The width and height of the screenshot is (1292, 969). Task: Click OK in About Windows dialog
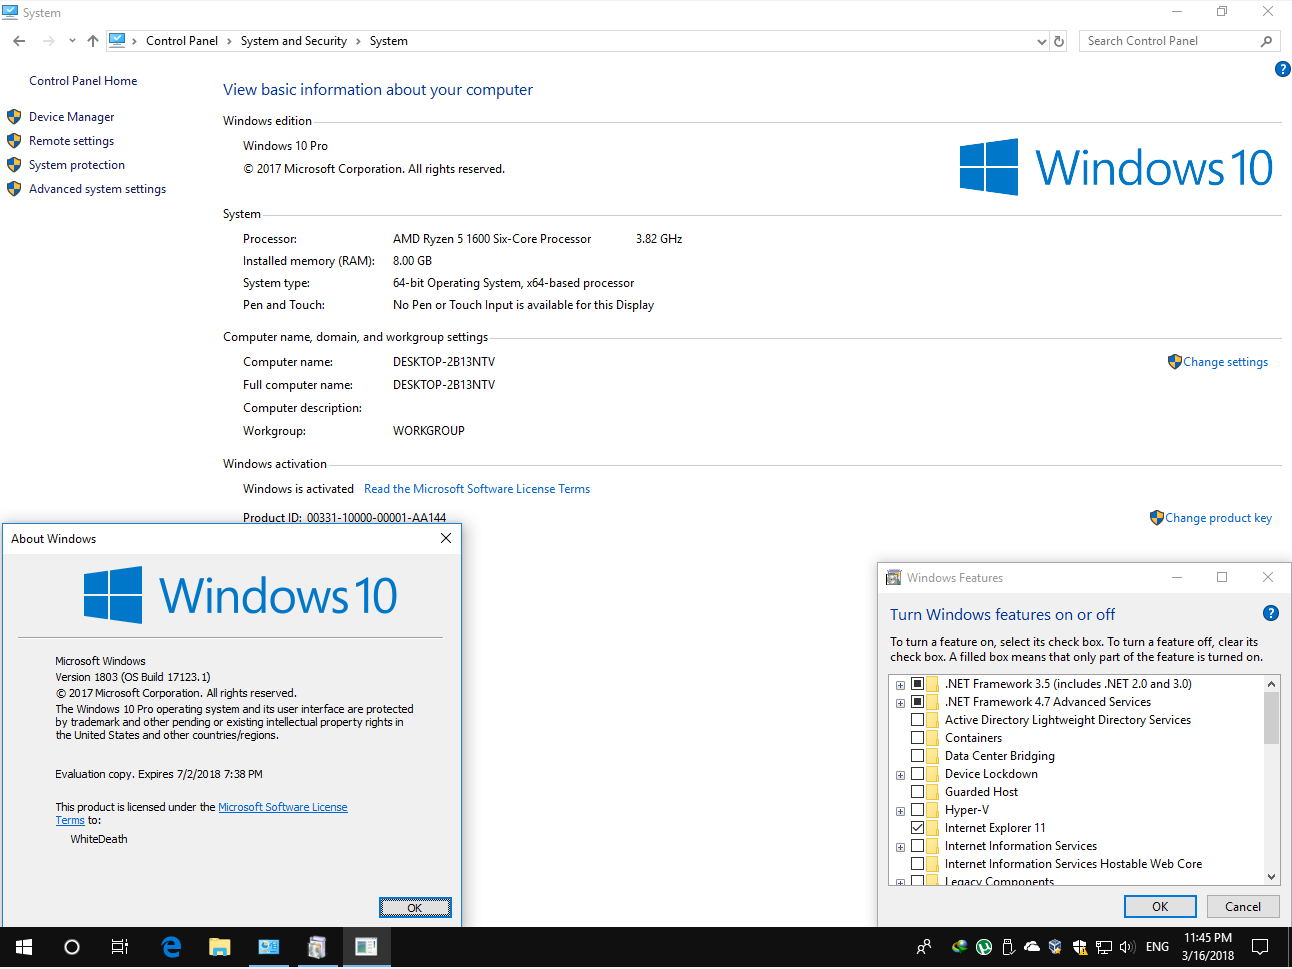click(x=415, y=907)
